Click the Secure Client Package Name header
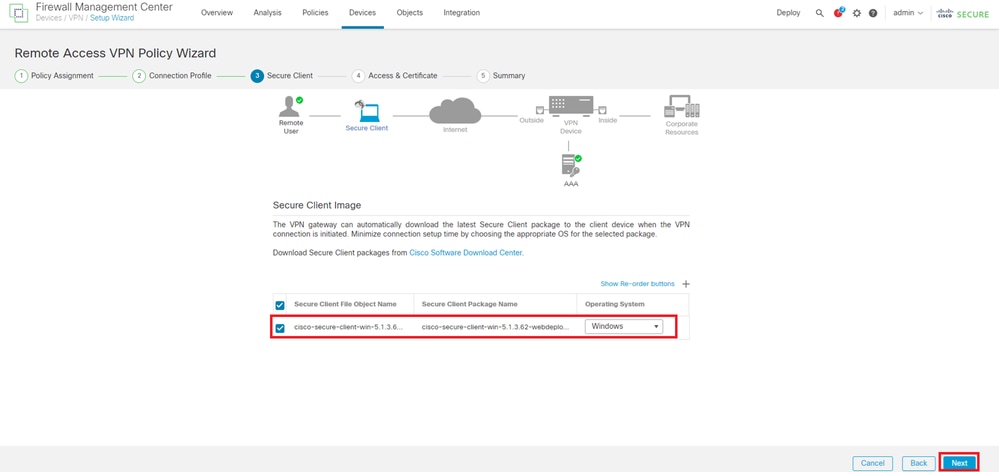This screenshot has width=999, height=472. [x=470, y=304]
